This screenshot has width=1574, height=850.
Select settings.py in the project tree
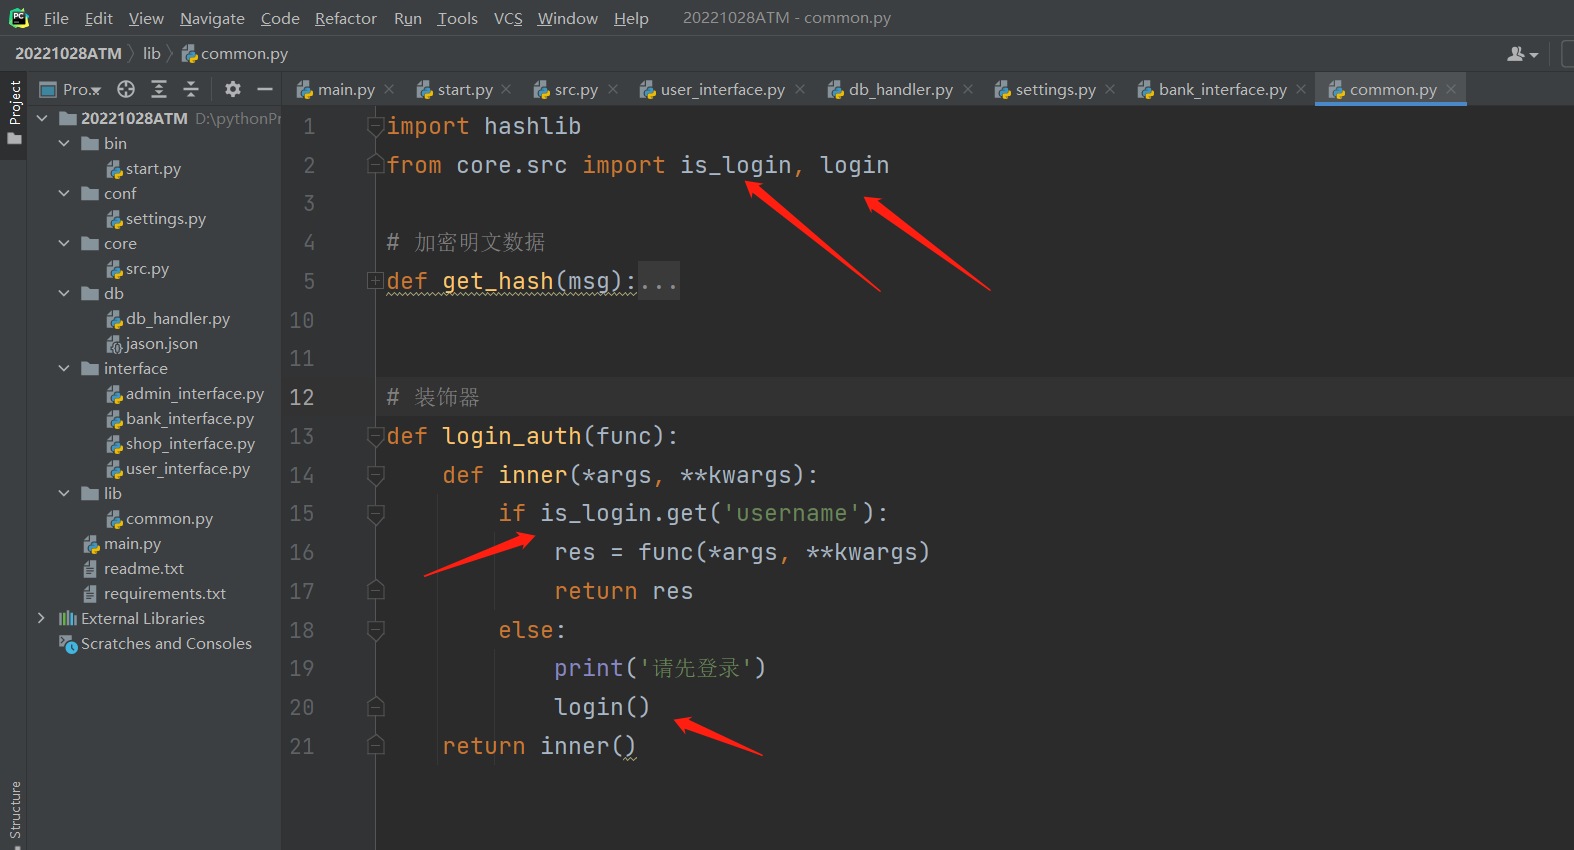(166, 219)
